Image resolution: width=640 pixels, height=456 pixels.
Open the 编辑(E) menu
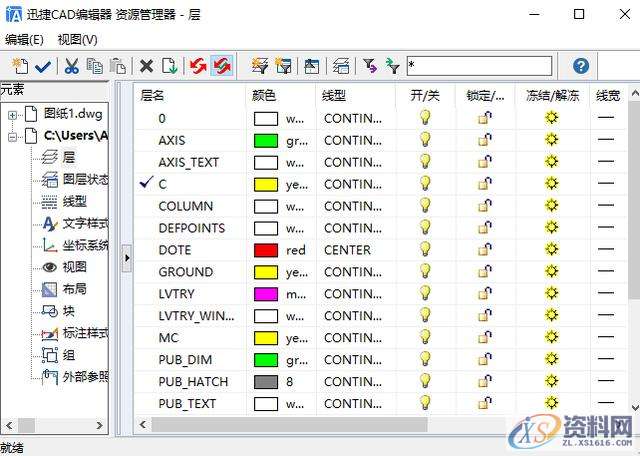pos(24,40)
